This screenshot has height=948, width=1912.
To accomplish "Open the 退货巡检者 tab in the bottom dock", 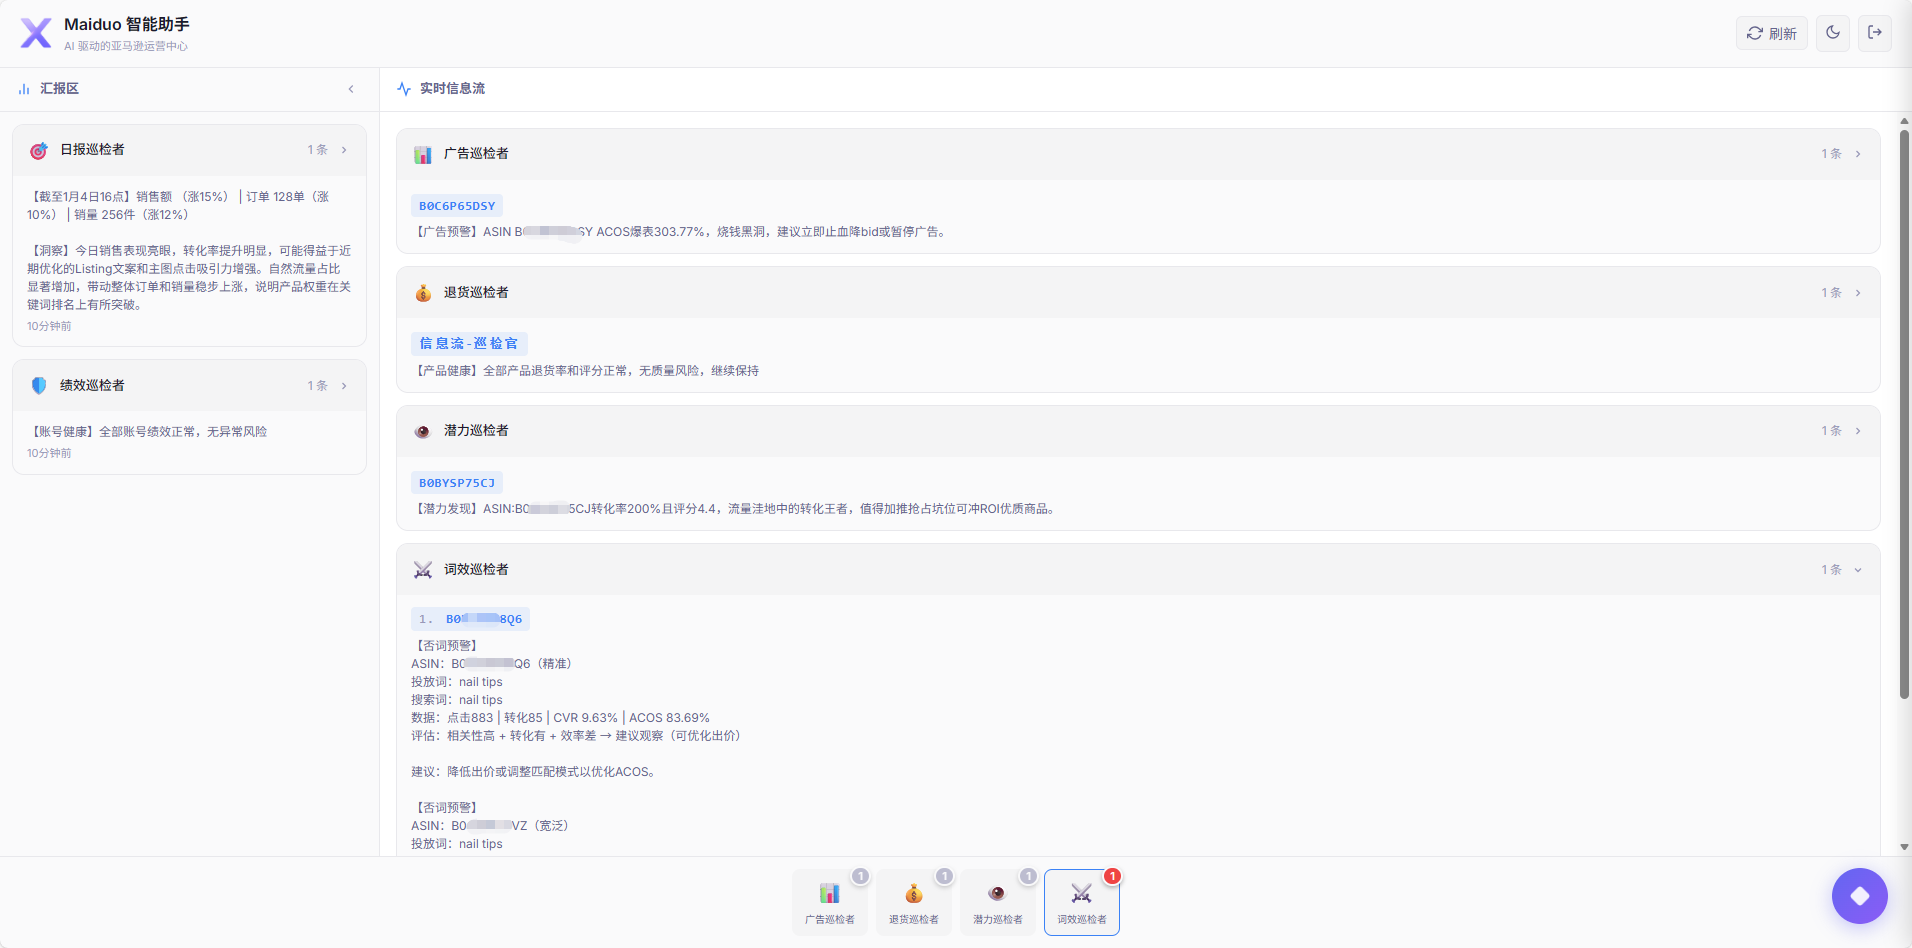I will 913,901.
